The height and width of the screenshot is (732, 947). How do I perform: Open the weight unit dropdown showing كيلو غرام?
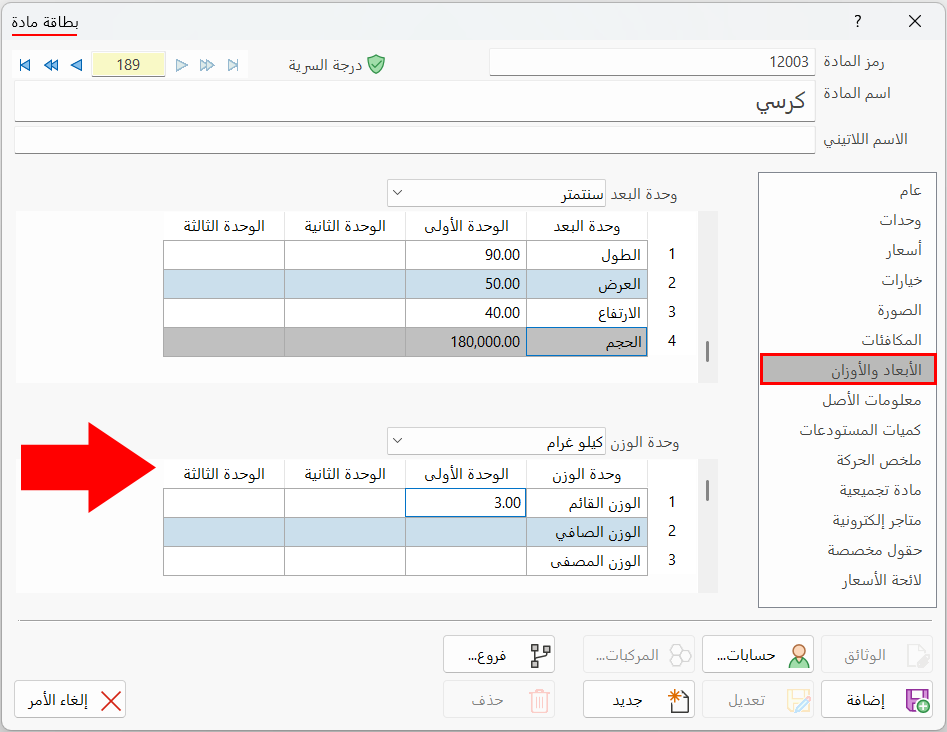point(496,441)
